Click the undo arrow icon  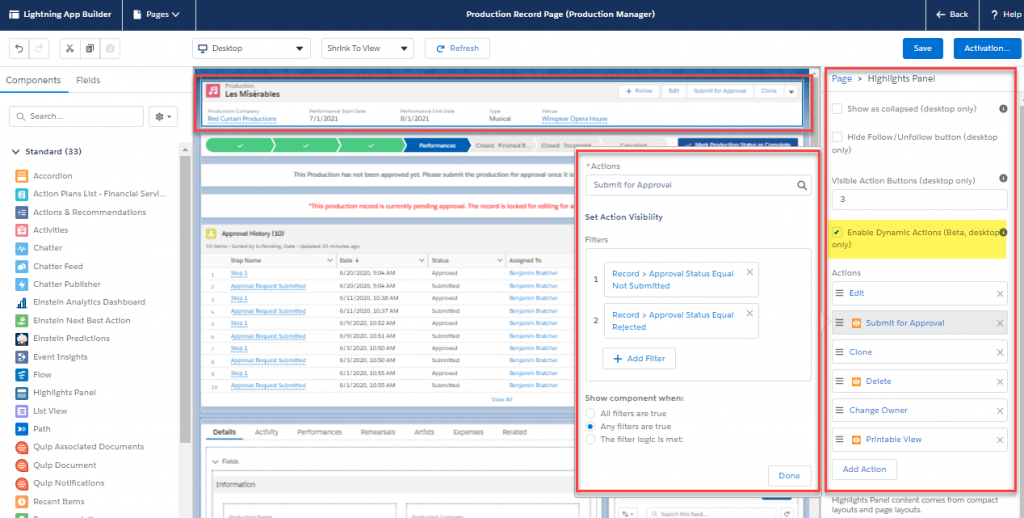(18, 48)
